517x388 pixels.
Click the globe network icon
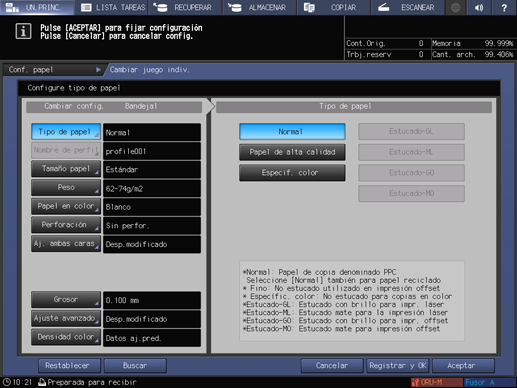(x=455, y=7)
